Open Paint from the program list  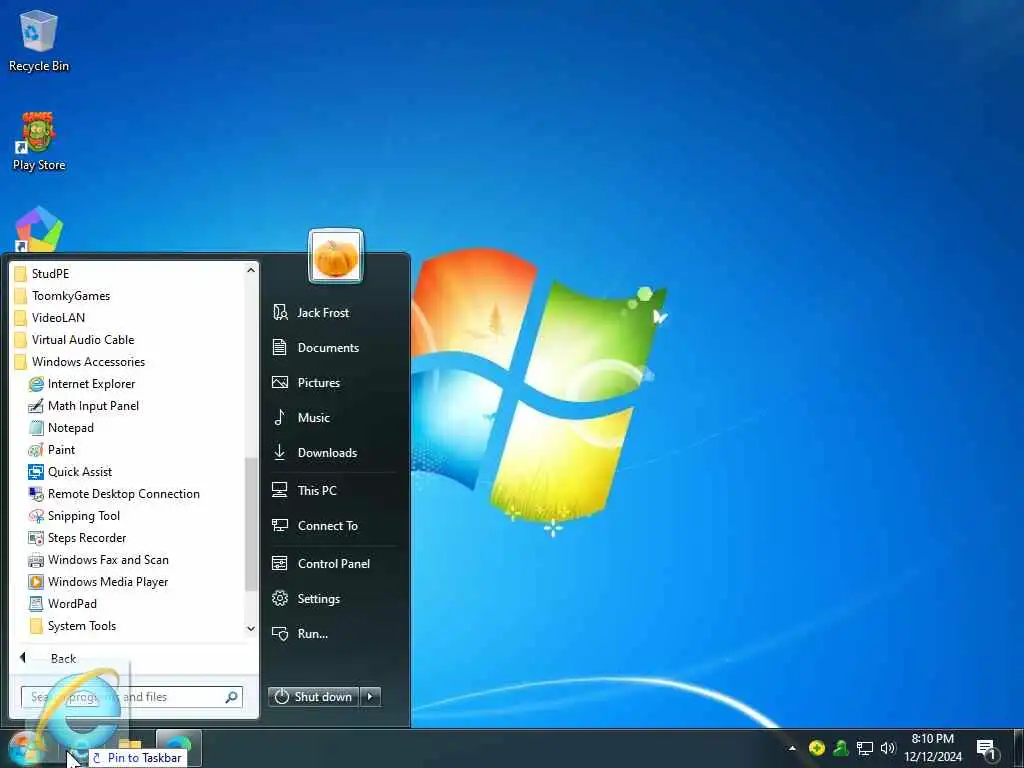point(52,450)
